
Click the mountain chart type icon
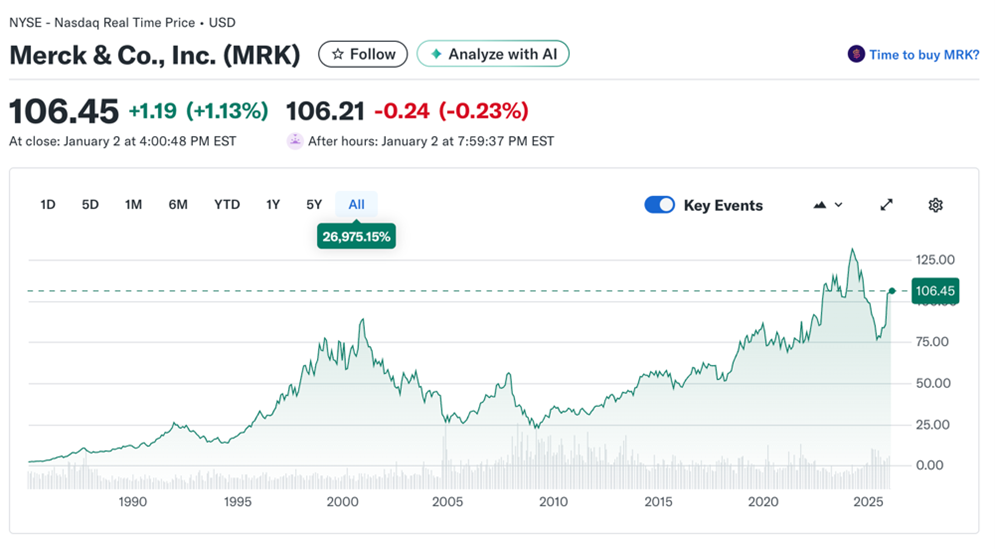click(820, 205)
